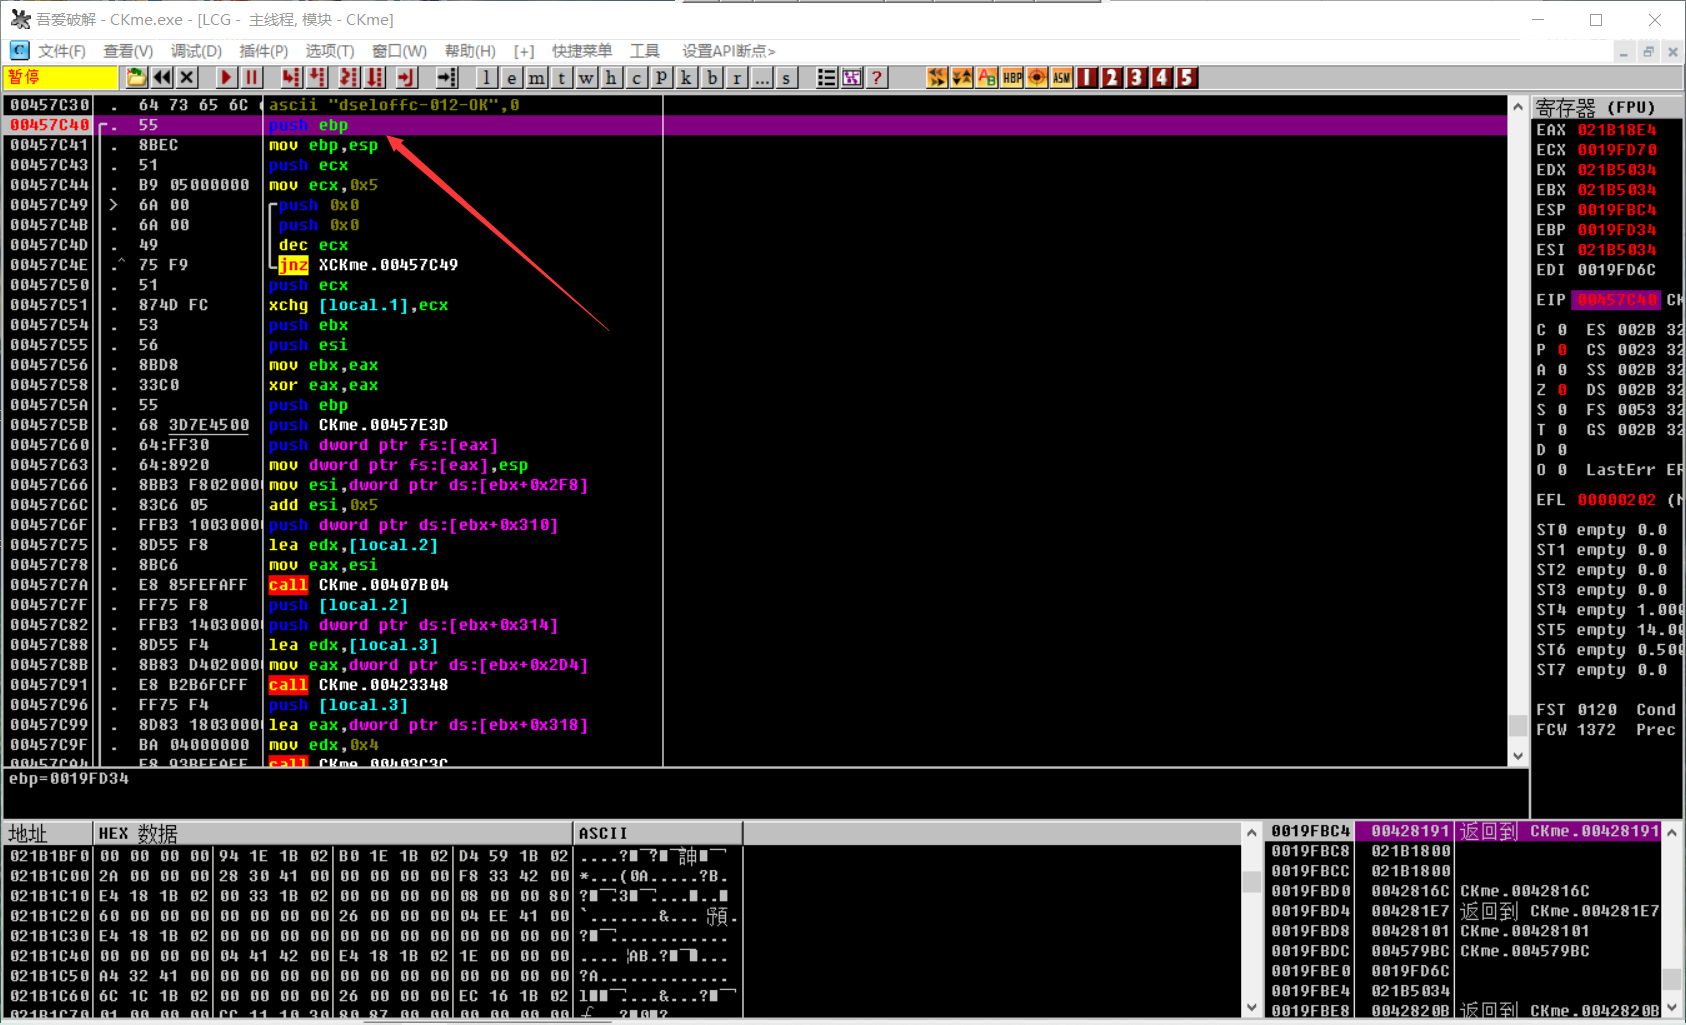Open Run trace with '...' button
Image resolution: width=1686 pixels, height=1025 pixels.
(761, 78)
